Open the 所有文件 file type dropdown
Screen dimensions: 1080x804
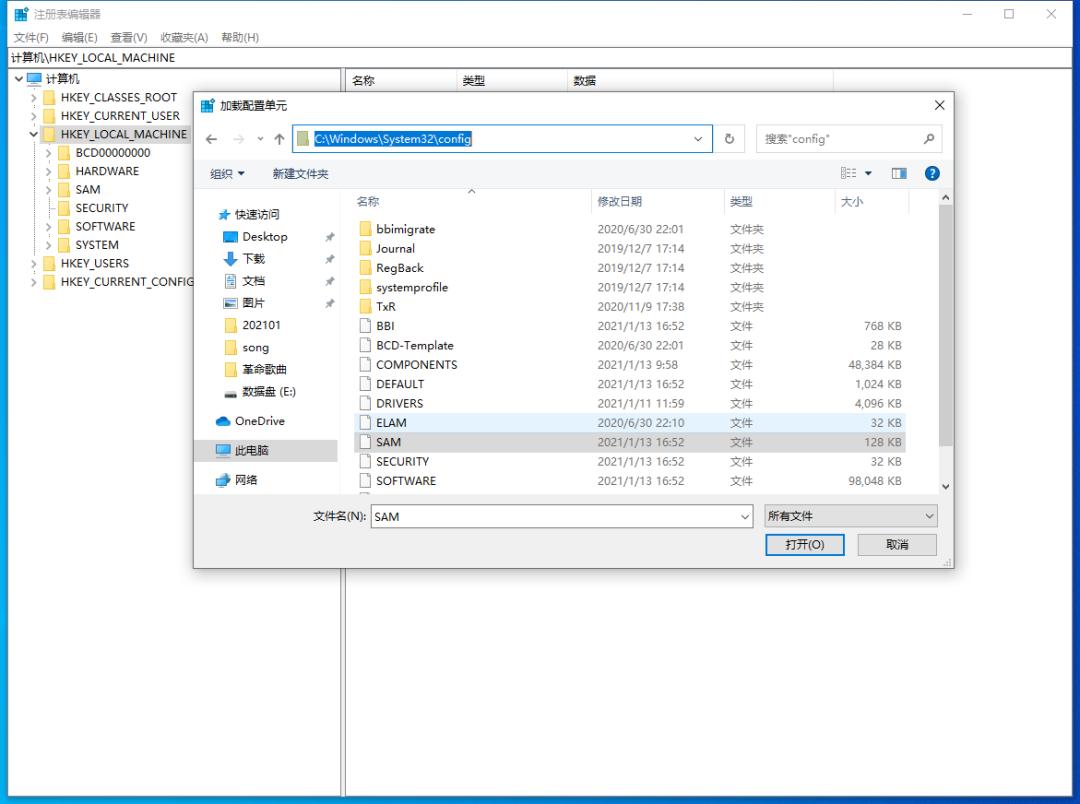click(850, 517)
